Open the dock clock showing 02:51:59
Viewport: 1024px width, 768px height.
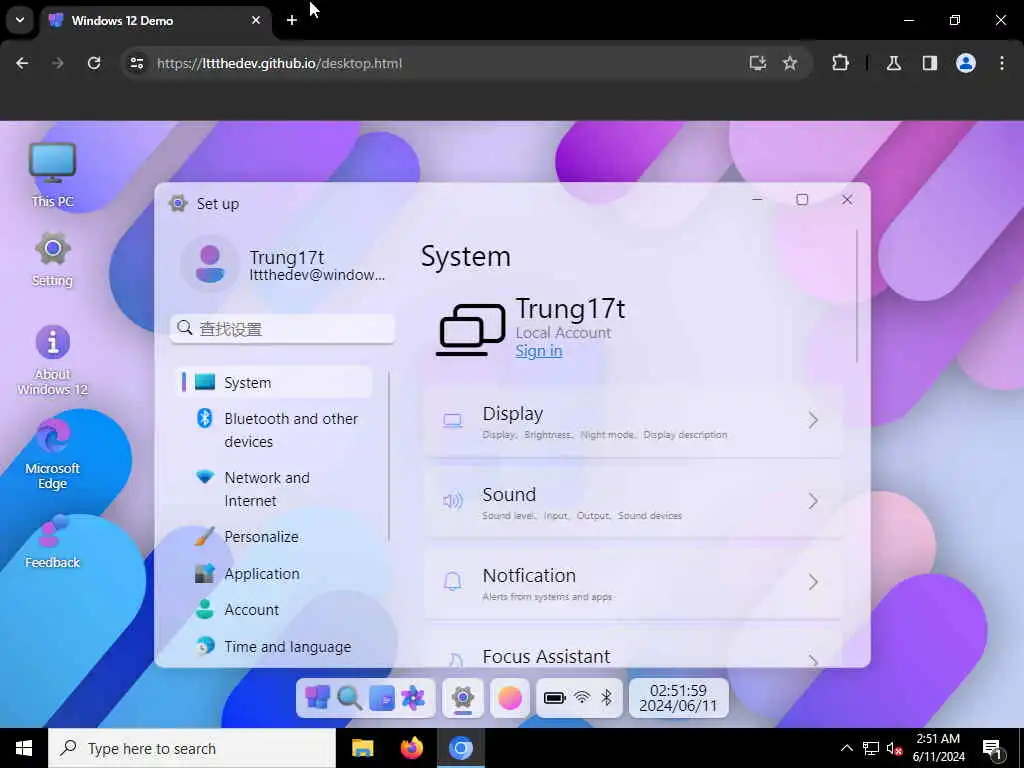[679, 698]
